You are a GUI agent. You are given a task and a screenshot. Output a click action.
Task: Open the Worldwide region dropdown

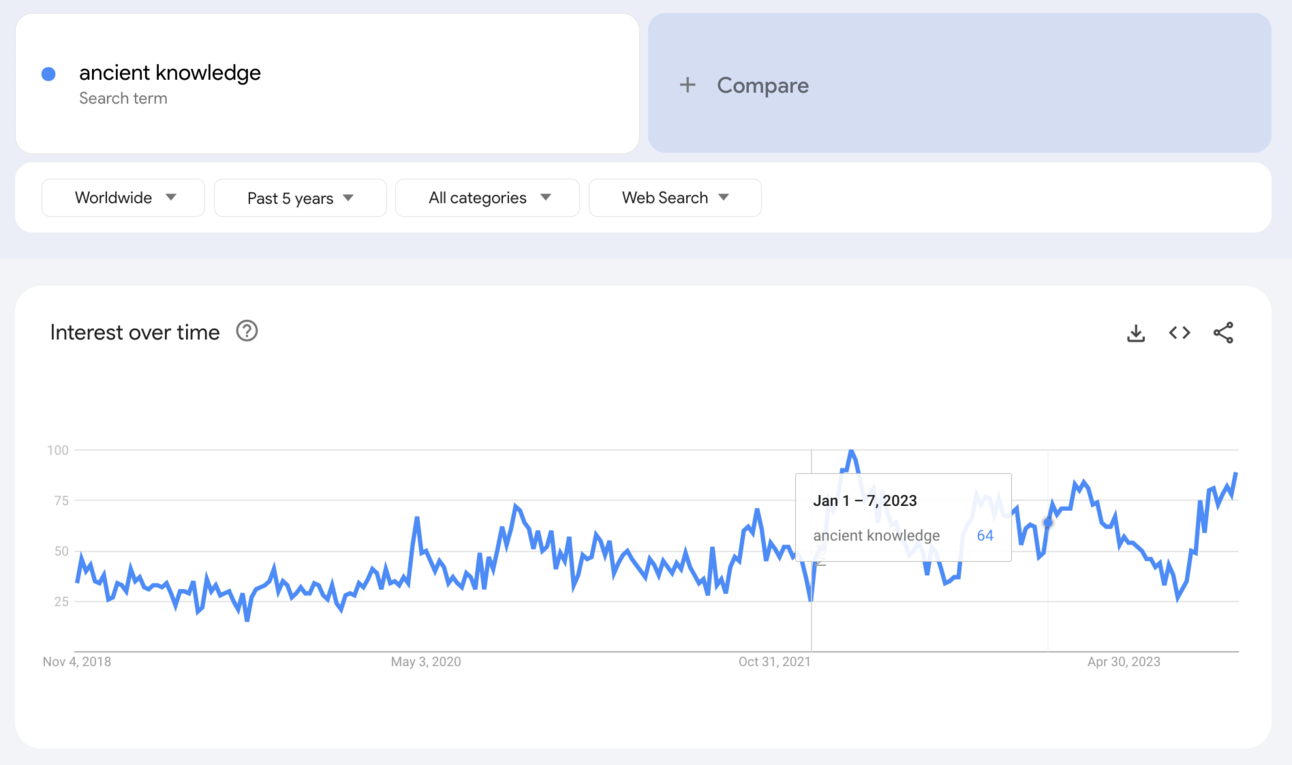tap(124, 198)
